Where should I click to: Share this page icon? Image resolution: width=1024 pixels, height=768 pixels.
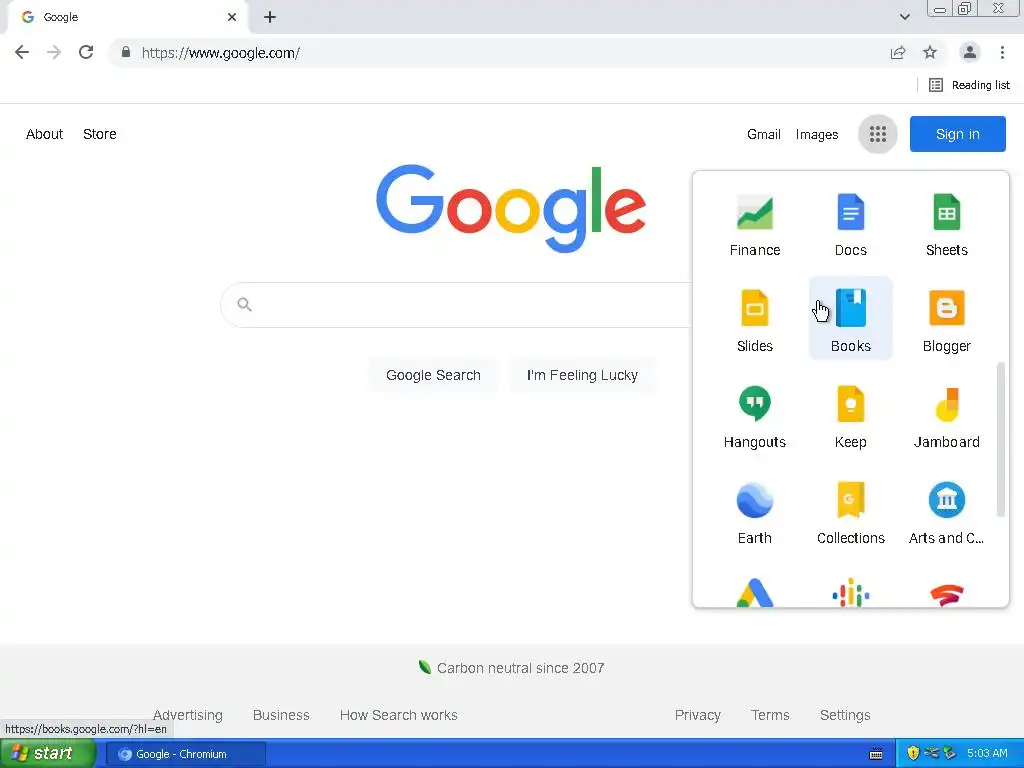click(x=898, y=52)
